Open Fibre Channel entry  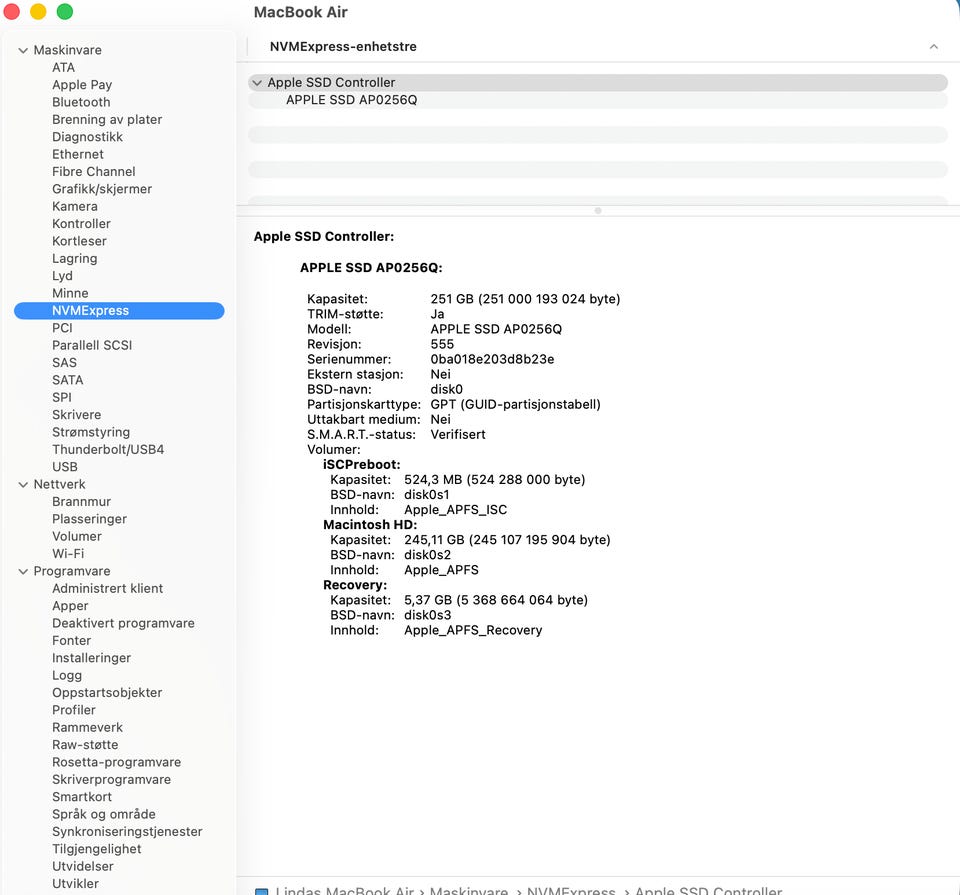(x=94, y=171)
